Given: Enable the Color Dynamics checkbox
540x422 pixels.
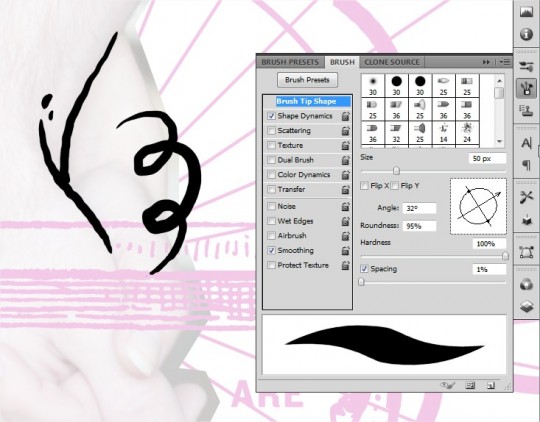Looking at the screenshot, I should tap(271, 175).
